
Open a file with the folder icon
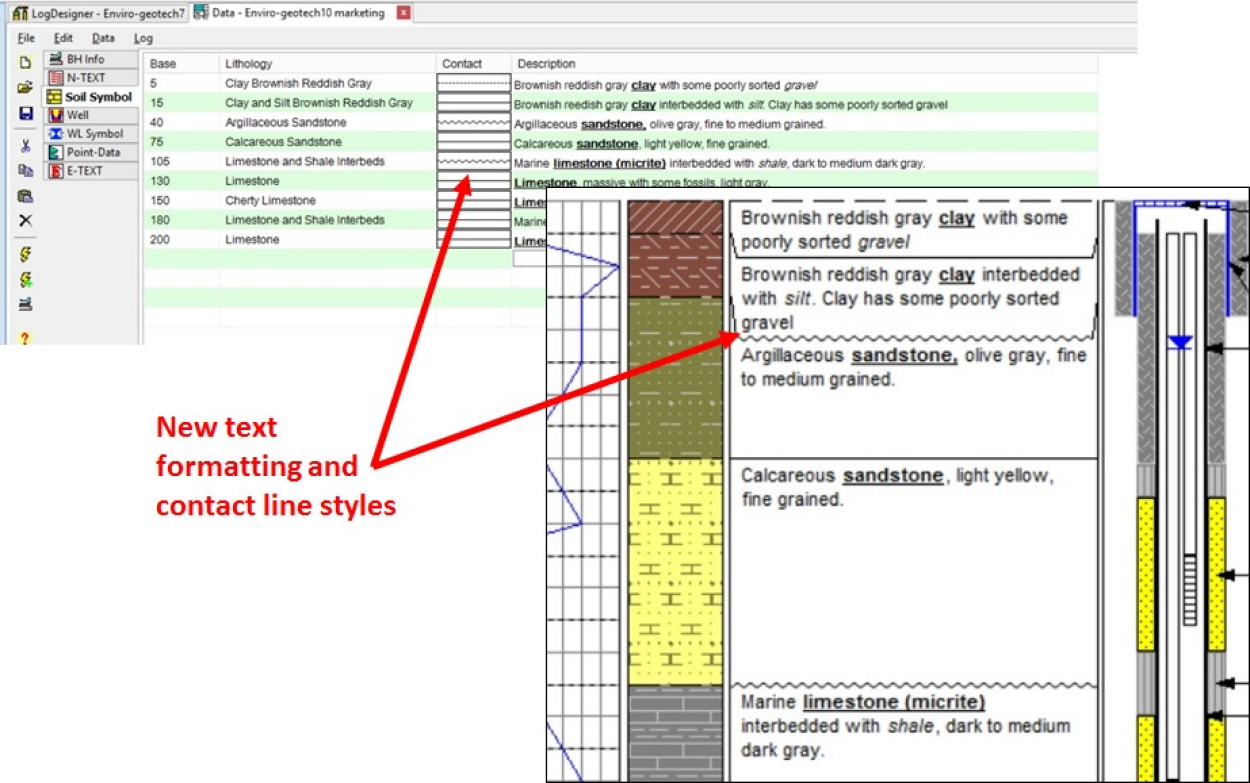pyautogui.click(x=26, y=88)
